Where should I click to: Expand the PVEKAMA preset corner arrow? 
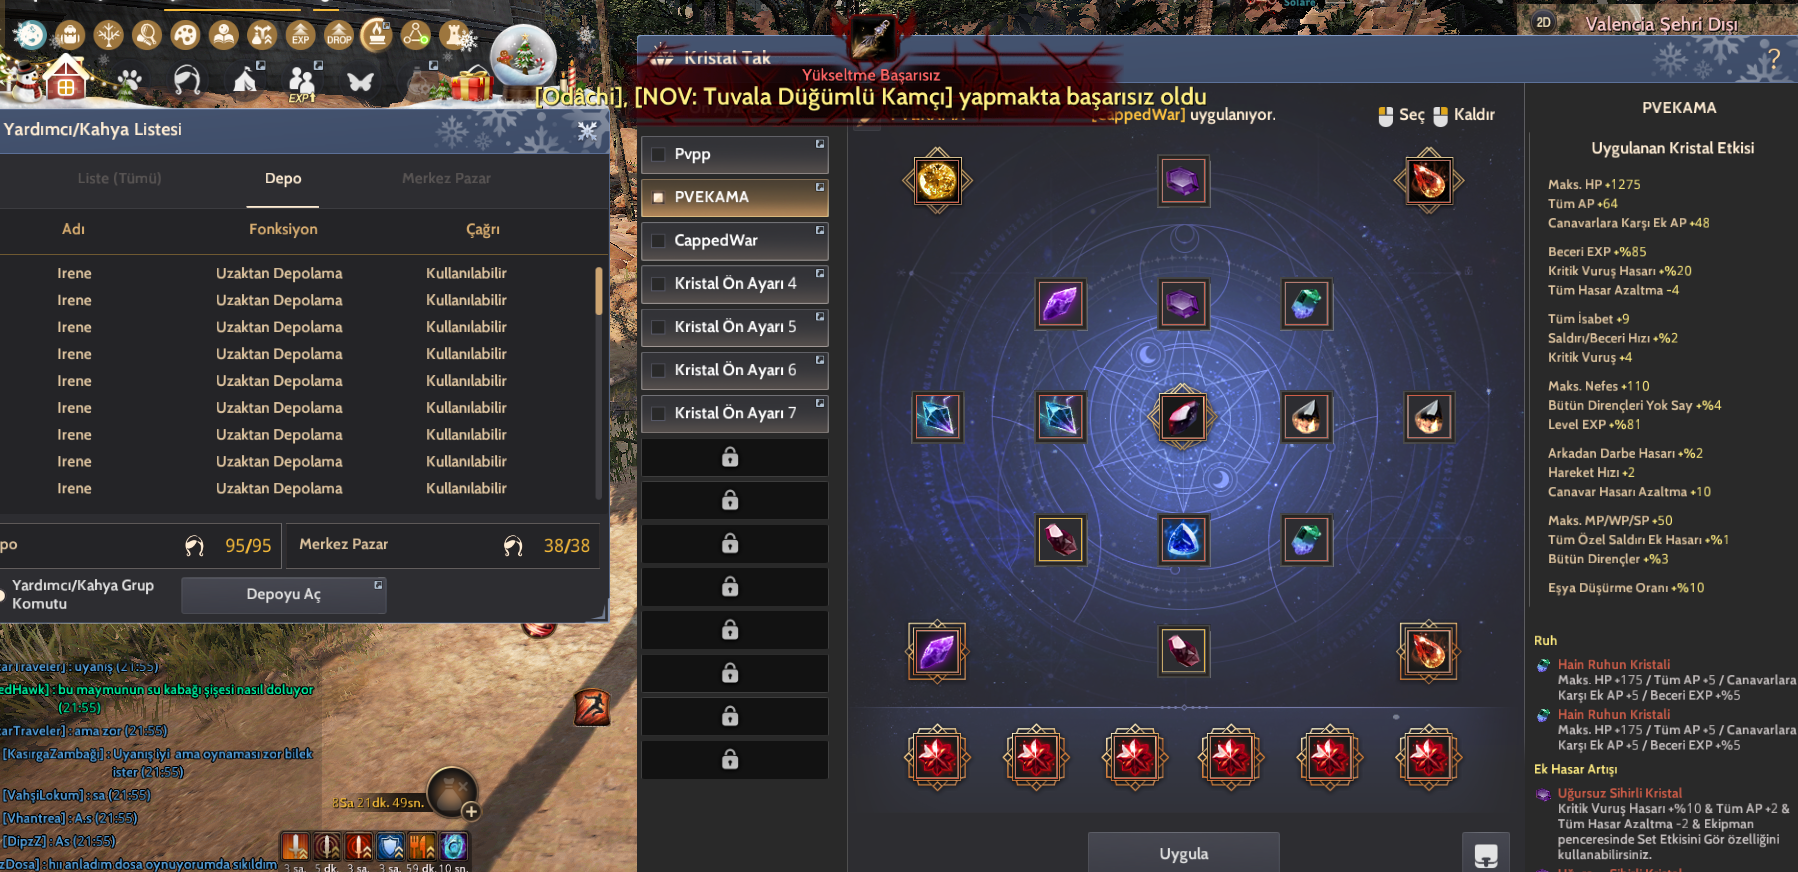(820, 187)
